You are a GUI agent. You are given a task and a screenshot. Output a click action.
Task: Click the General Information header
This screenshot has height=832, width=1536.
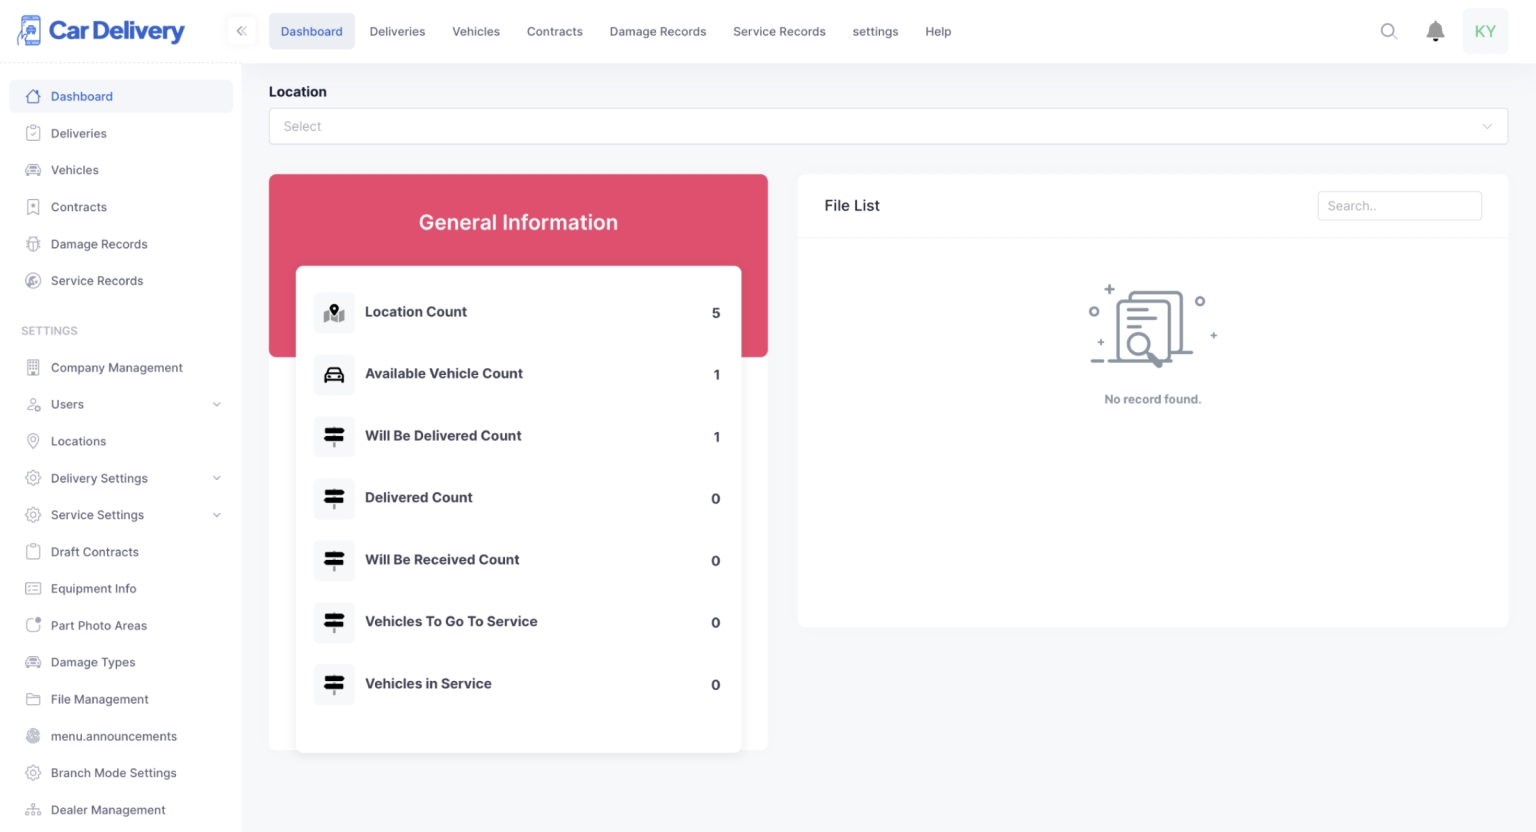point(518,223)
